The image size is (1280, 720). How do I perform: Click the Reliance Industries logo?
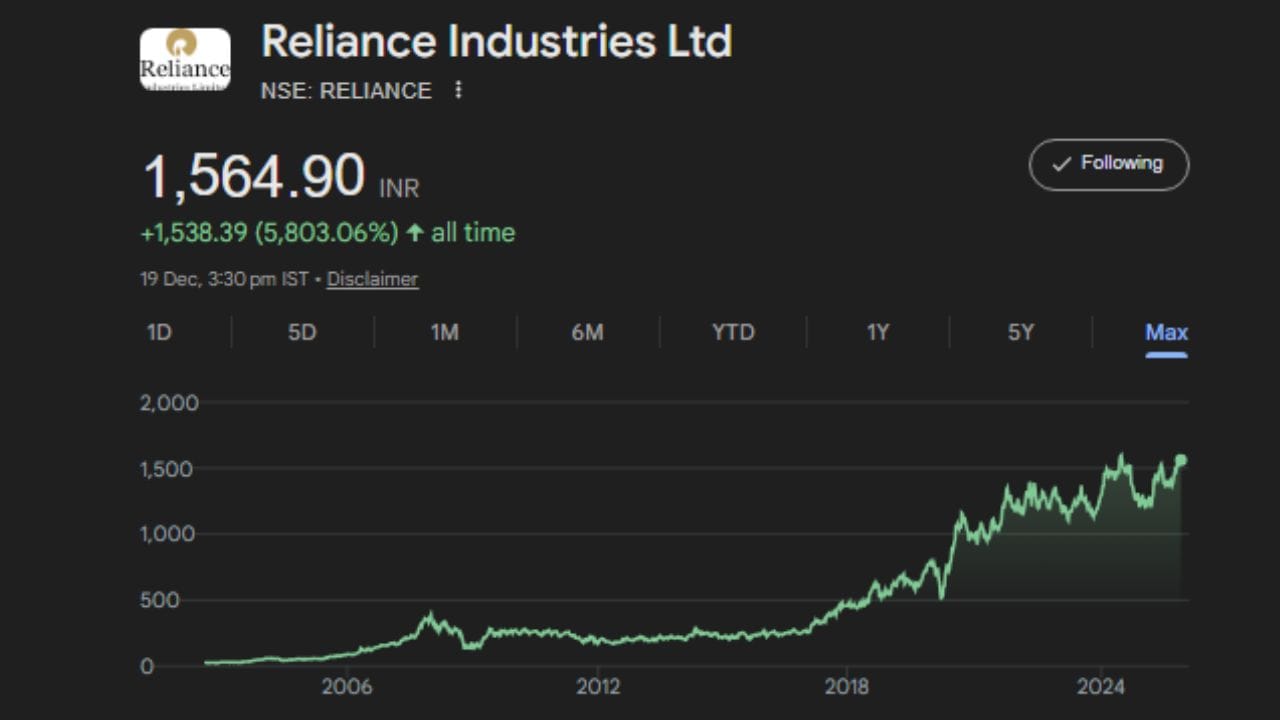185,59
